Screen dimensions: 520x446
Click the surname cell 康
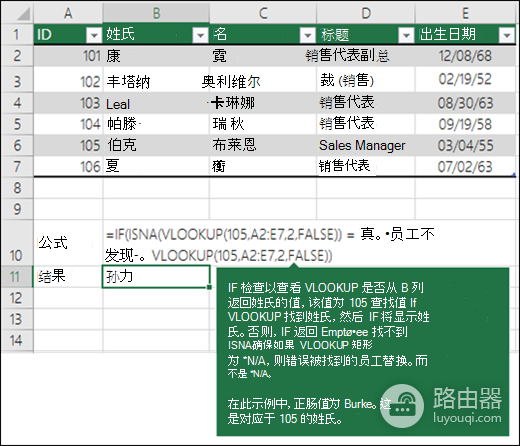pos(156,56)
